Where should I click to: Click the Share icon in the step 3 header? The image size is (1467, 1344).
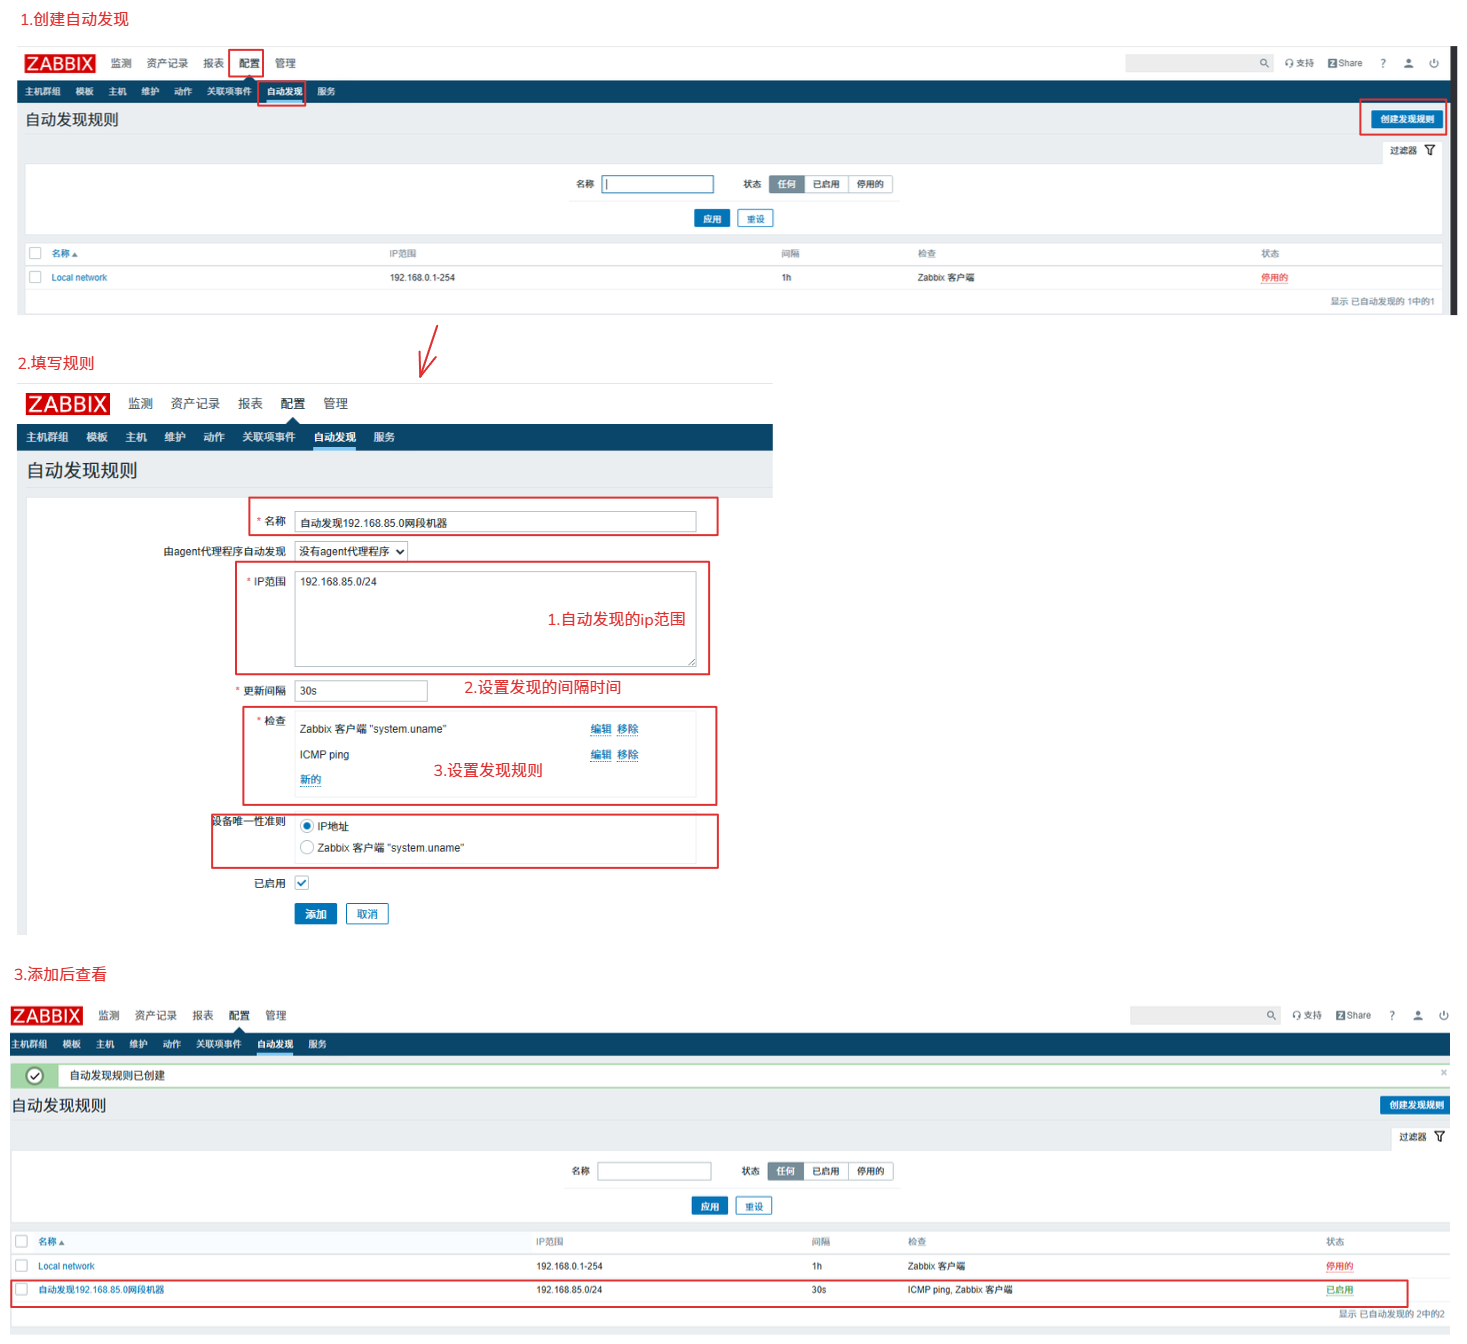click(x=1353, y=1015)
